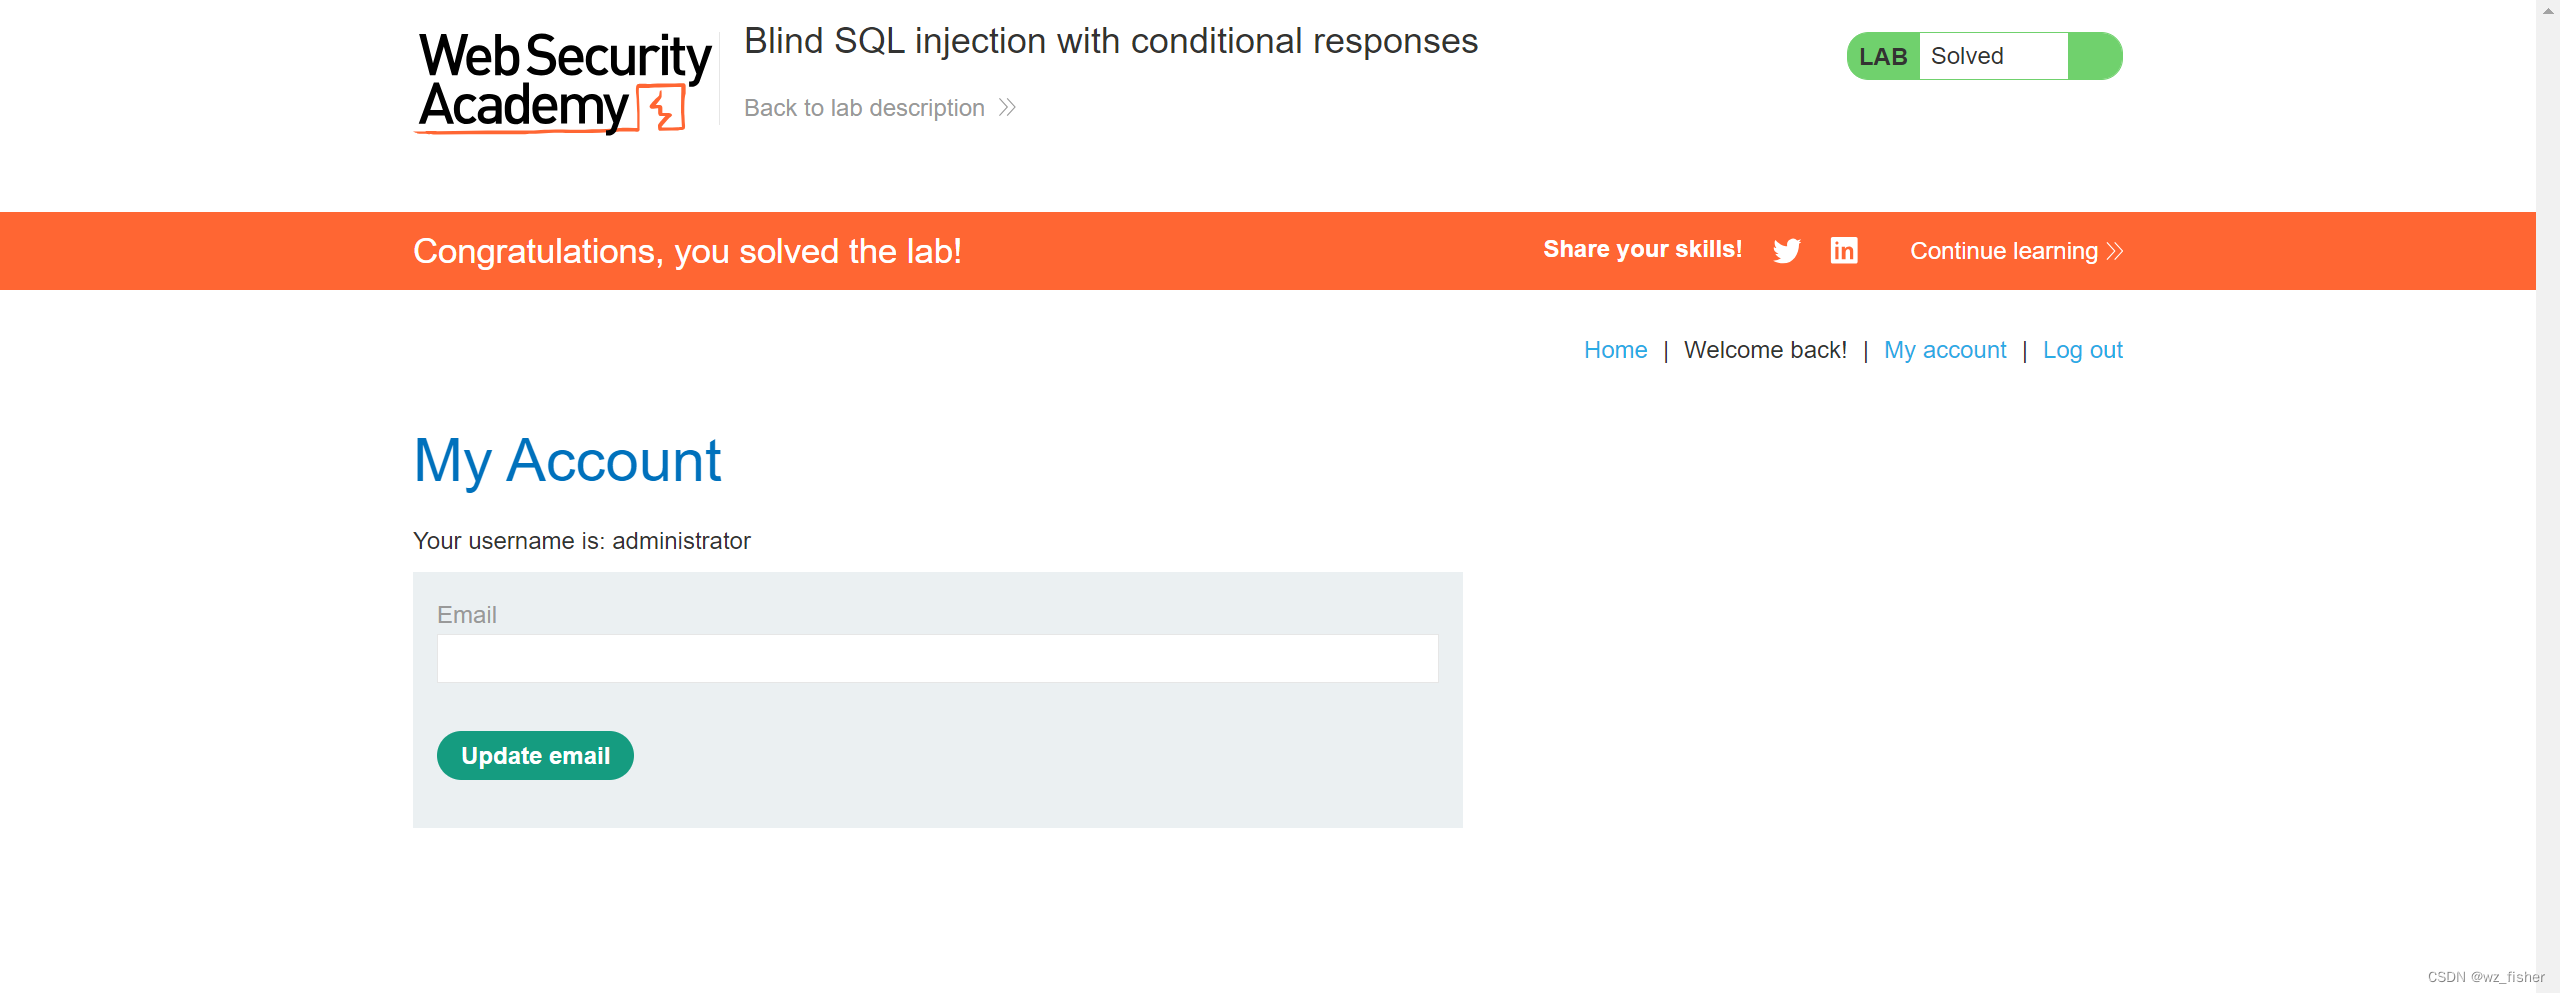Toggle the LAB badge on the status pill

pos(1883,56)
